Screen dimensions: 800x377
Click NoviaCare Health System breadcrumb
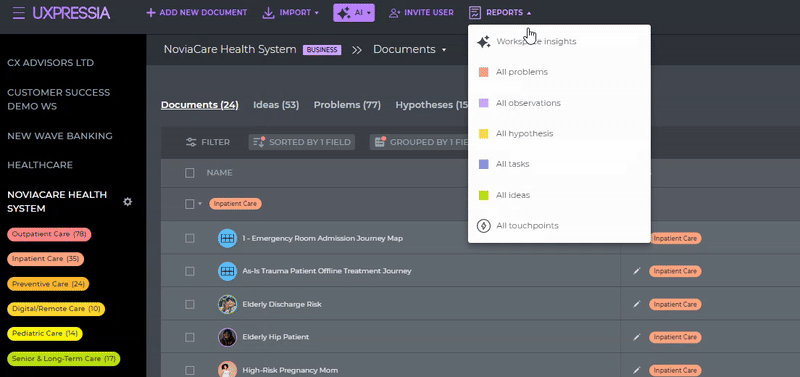(230, 49)
